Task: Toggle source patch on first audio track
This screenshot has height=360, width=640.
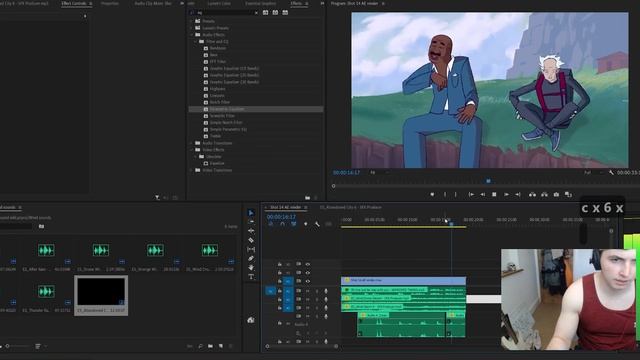Action: [x=270, y=291]
